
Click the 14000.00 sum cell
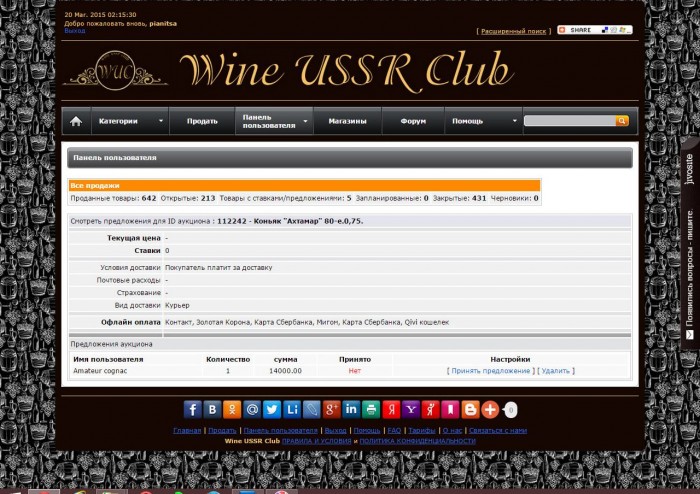point(285,371)
